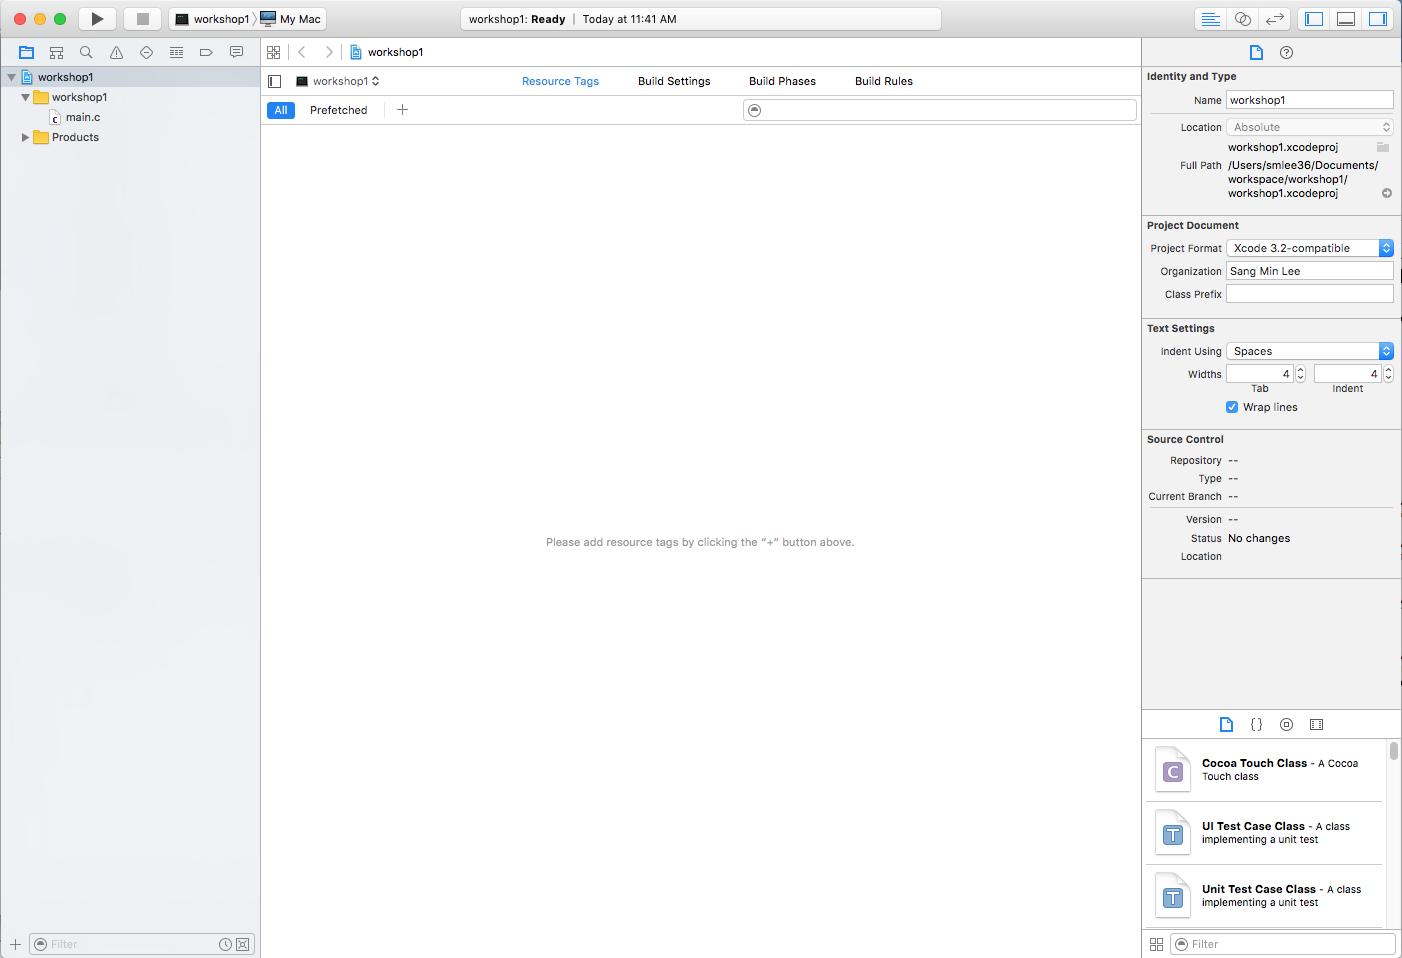Viewport: 1402px width, 958px height.
Task: Toggle library icon grid view
Action: click(1156, 944)
